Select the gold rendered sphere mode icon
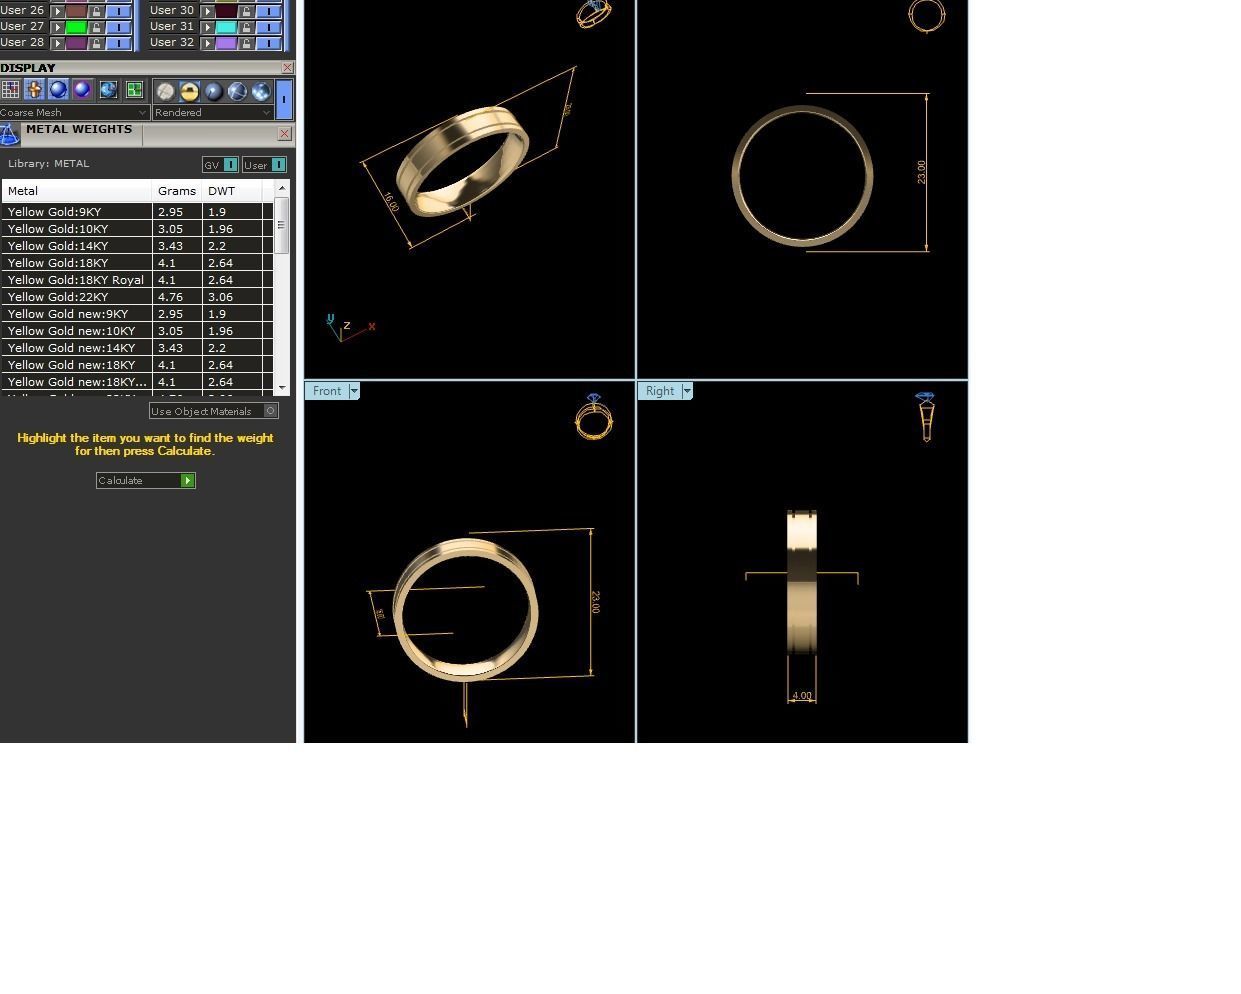The height and width of the screenshot is (994, 1241). (189, 92)
